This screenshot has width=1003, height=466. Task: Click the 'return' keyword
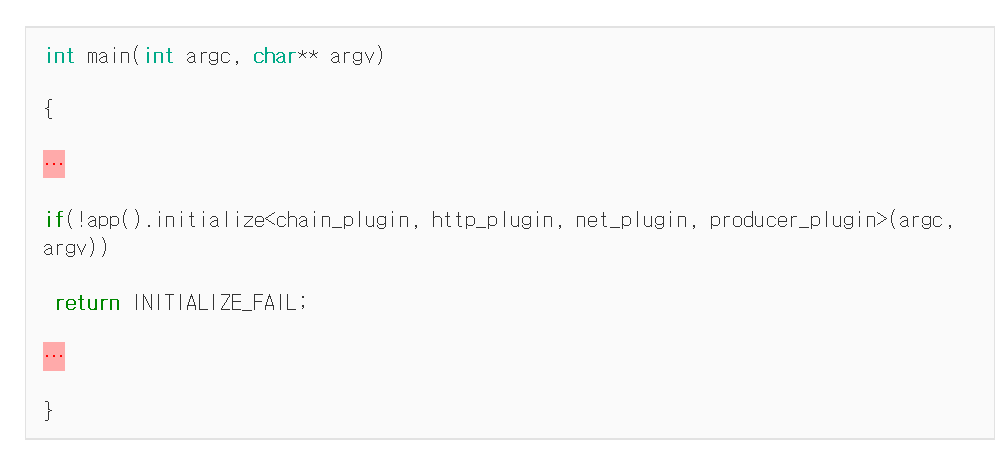tap(88, 302)
